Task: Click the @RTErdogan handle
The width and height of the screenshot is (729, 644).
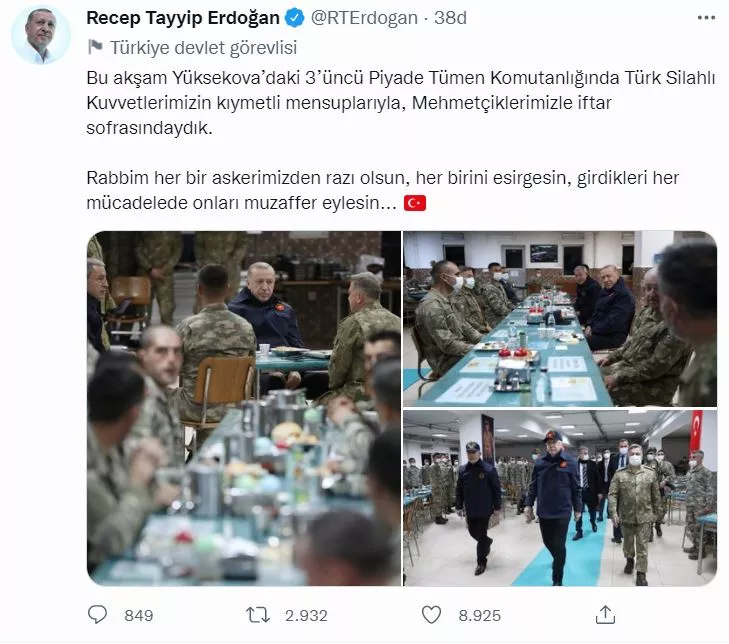Action: point(364,18)
